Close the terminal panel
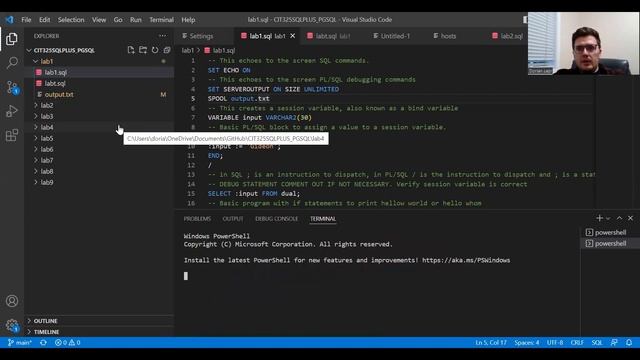The height and width of the screenshot is (360, 640). (631, 218)
